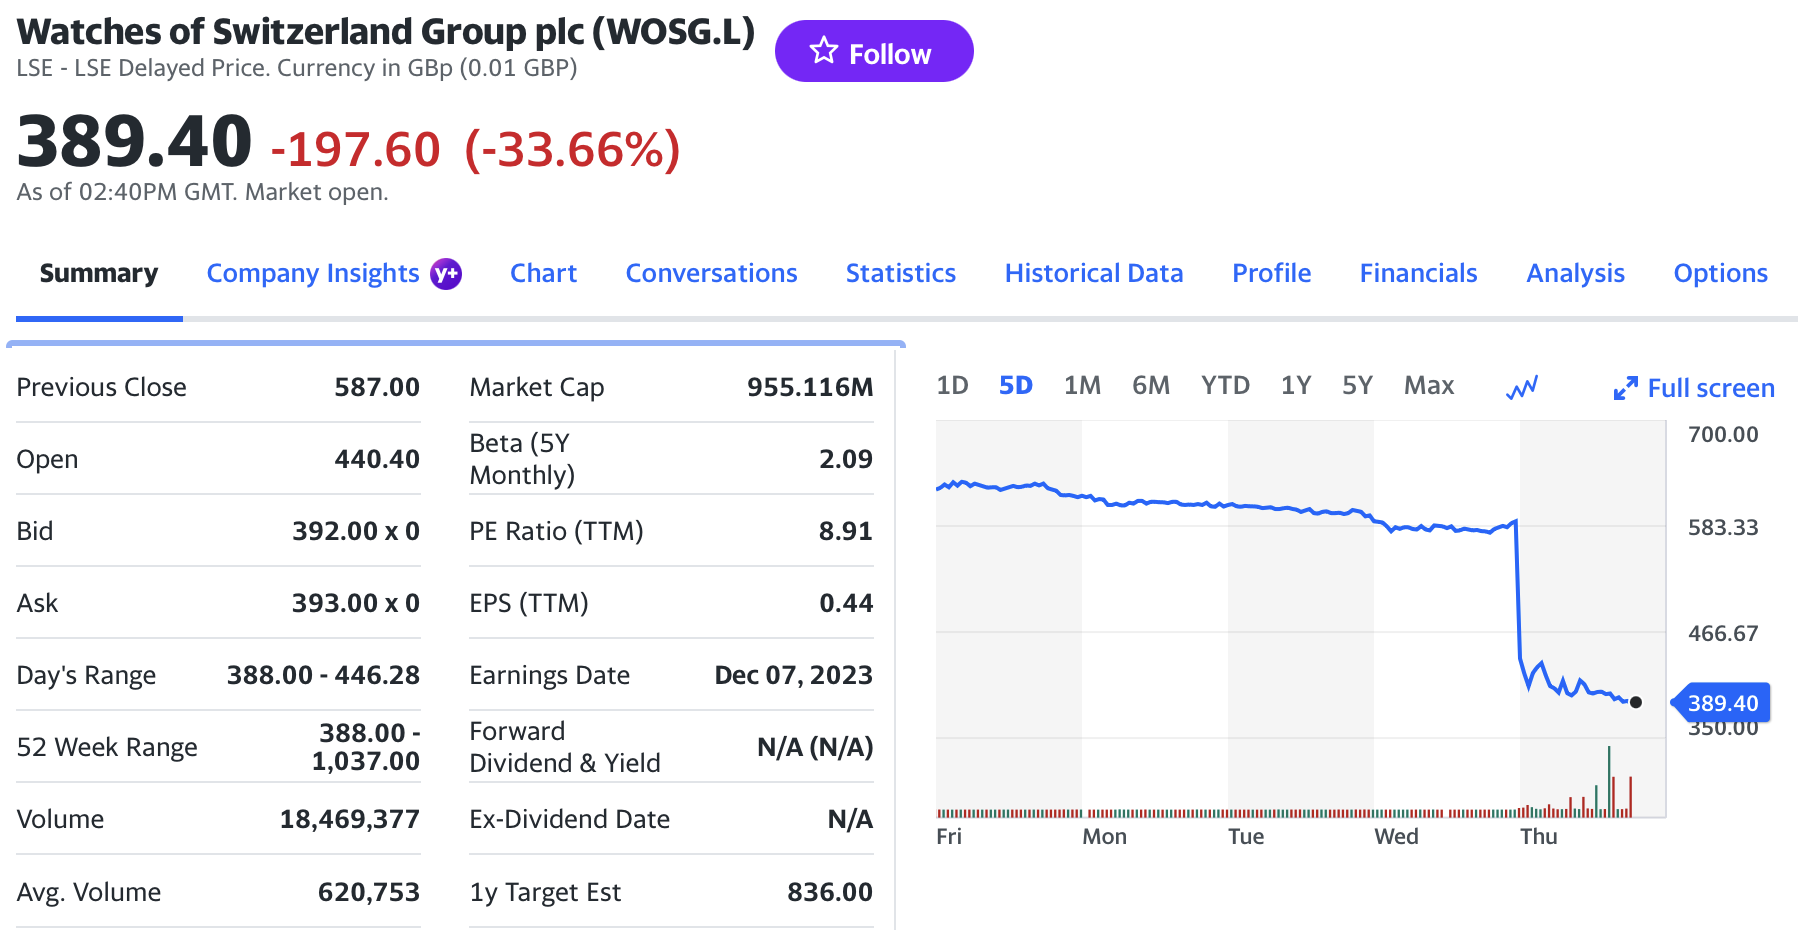Select the 1D chart range
This screenshot has height=930, width=1798.
pyautogui.click(x=952, y=386)
